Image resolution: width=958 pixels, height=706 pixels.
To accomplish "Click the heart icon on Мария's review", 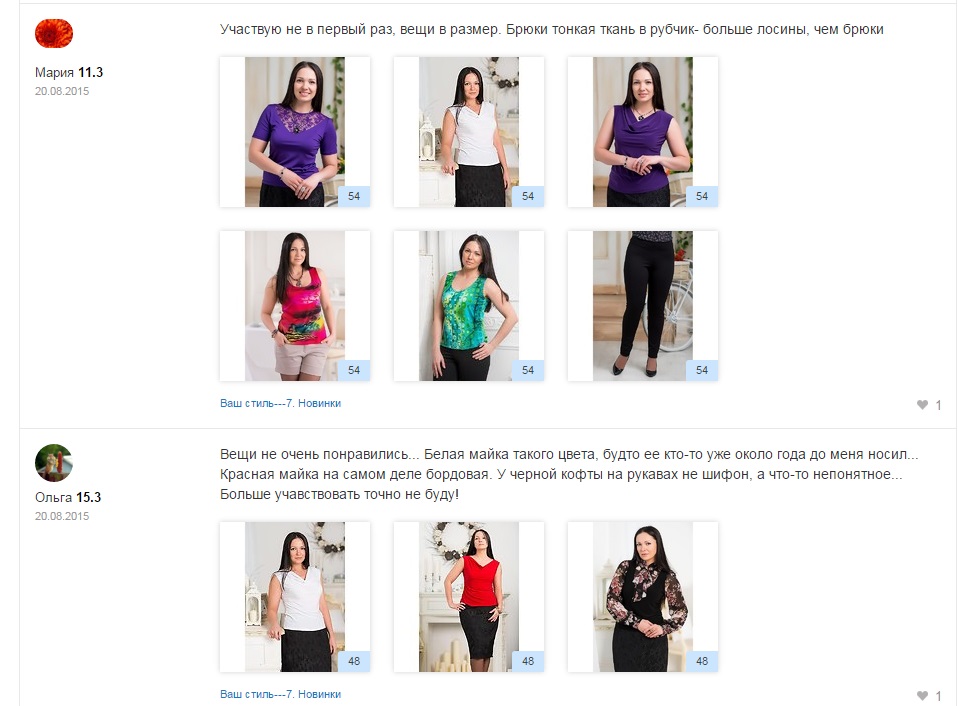I will [923, 404].
